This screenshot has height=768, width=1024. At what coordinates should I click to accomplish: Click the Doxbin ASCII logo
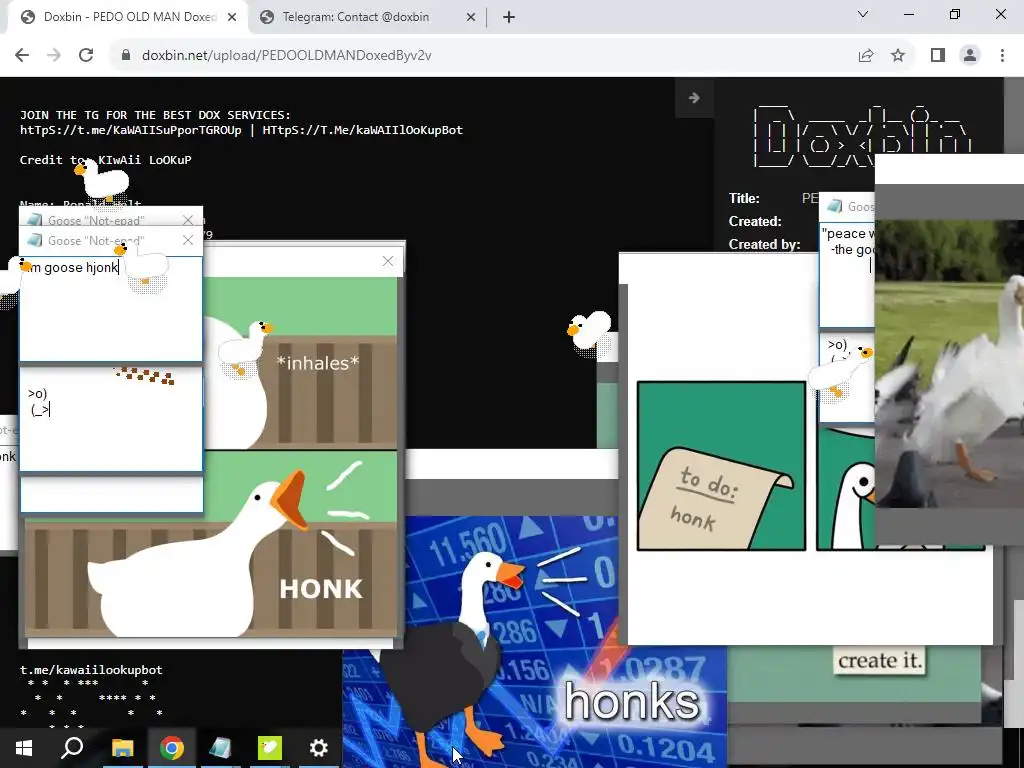[x=862, y=136]
